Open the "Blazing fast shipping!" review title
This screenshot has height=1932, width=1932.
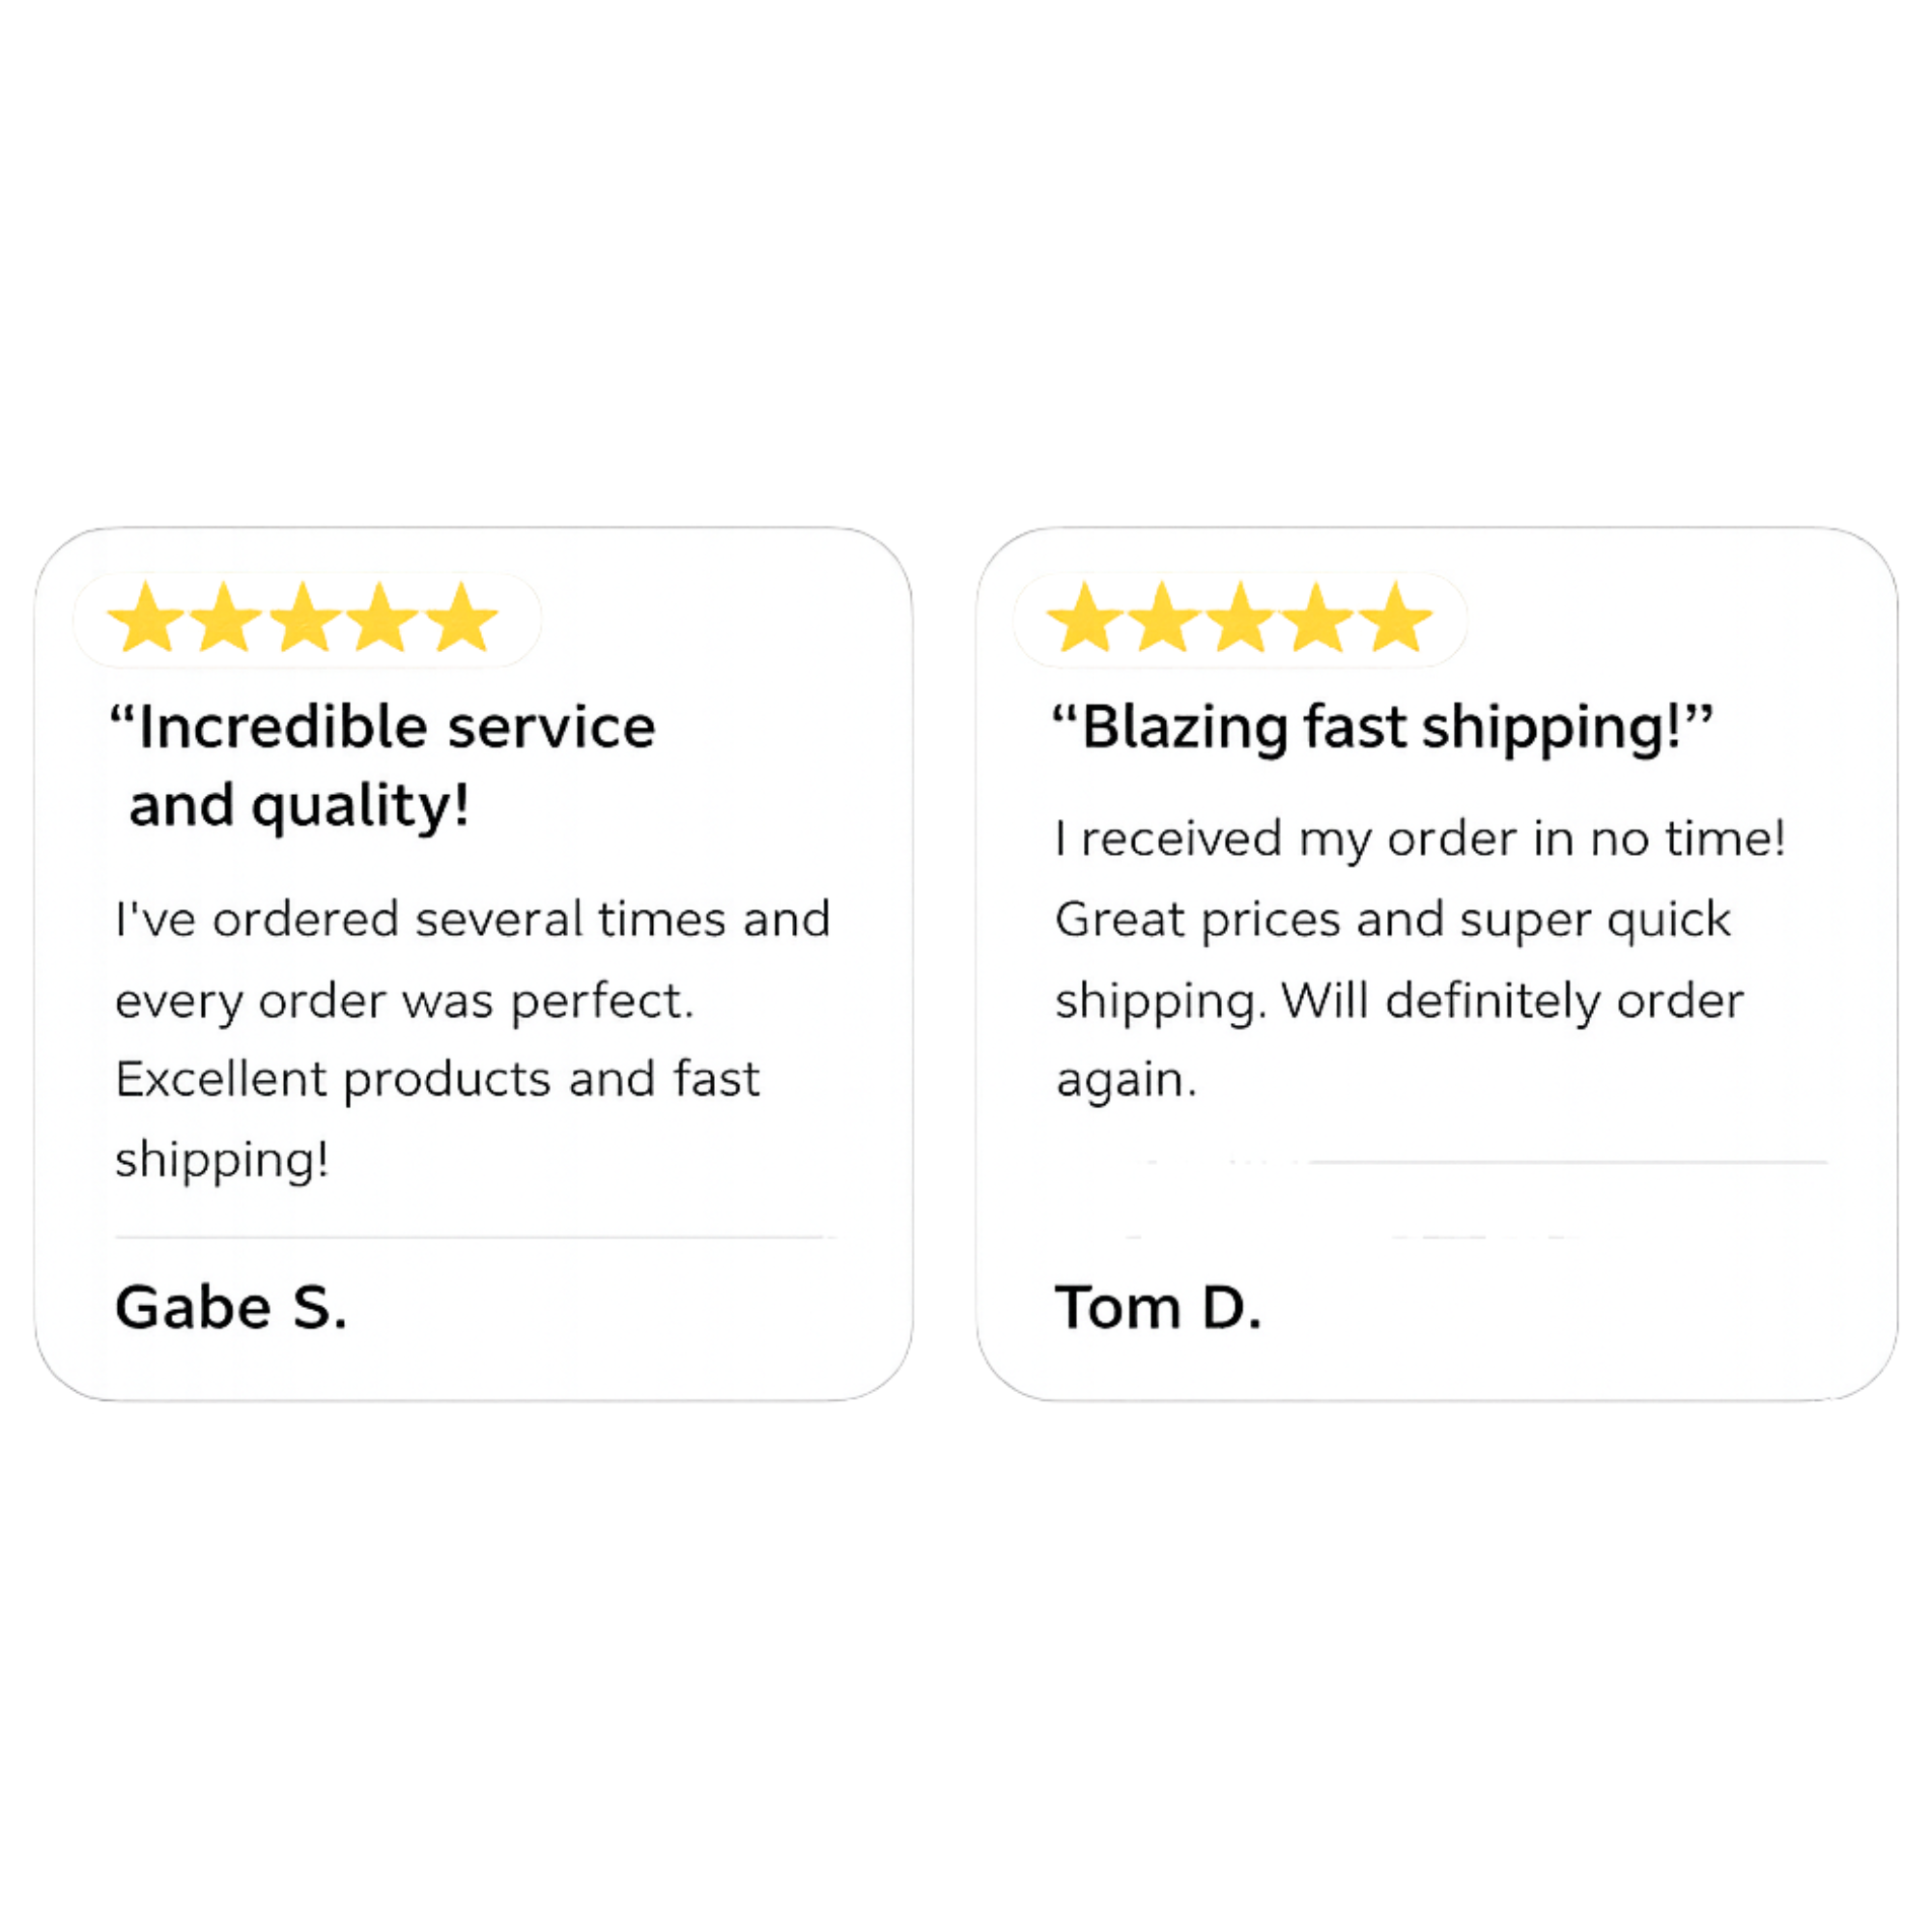point(1382,727)
